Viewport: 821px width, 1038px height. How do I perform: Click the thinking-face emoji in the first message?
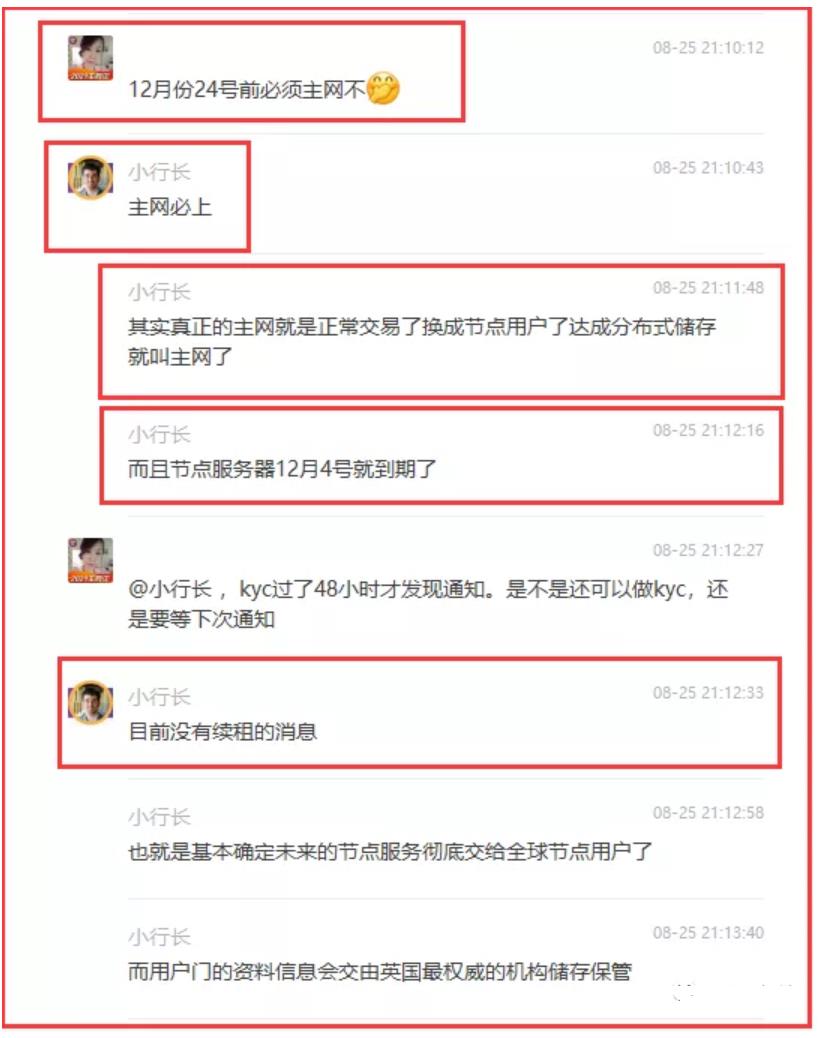point(383,88)
